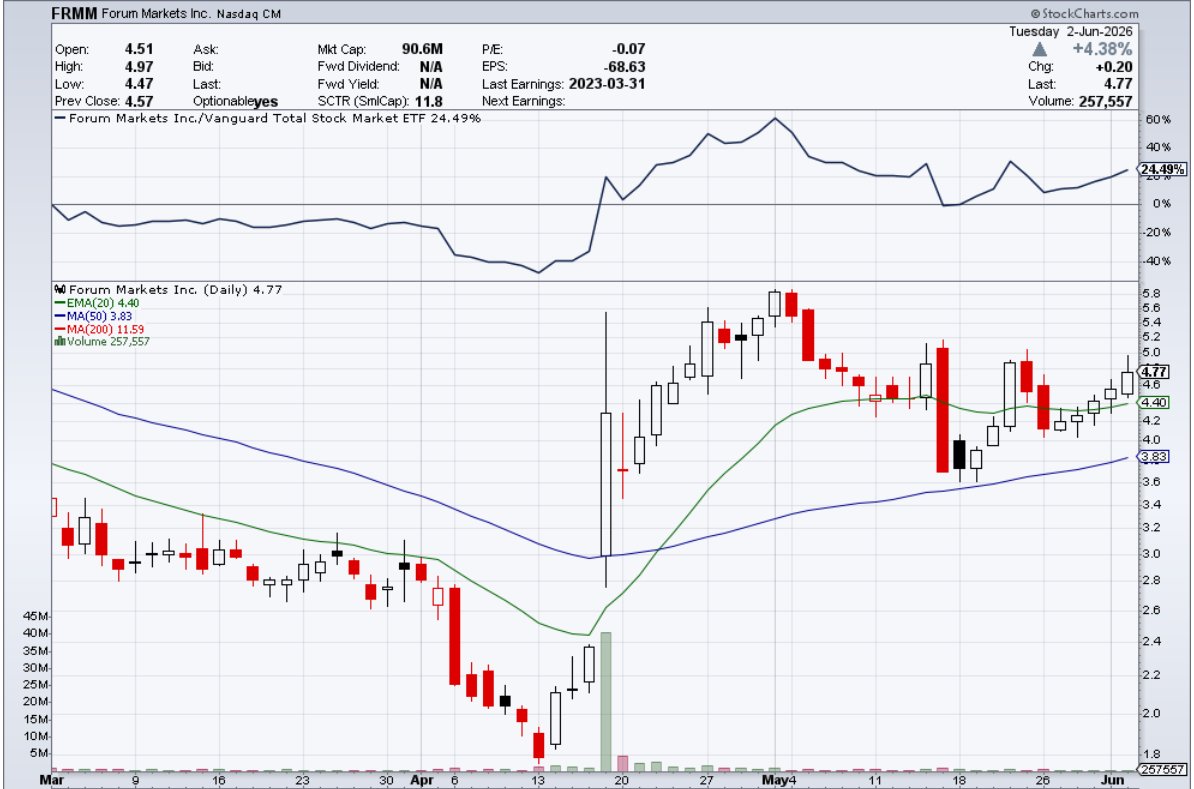Viewport: 1194px width, 789px height.
Task: Click the boxed 3.83 MA label on price axis
Action: pos(1154,457)
